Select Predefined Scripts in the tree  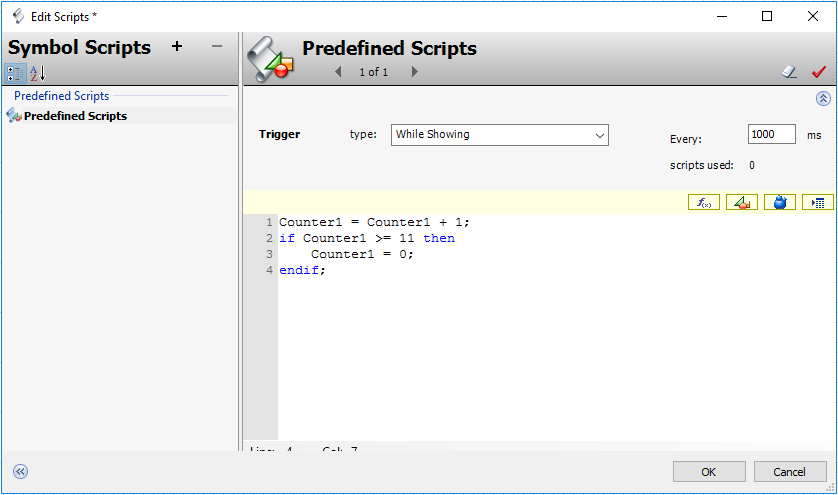click(75, 116)
